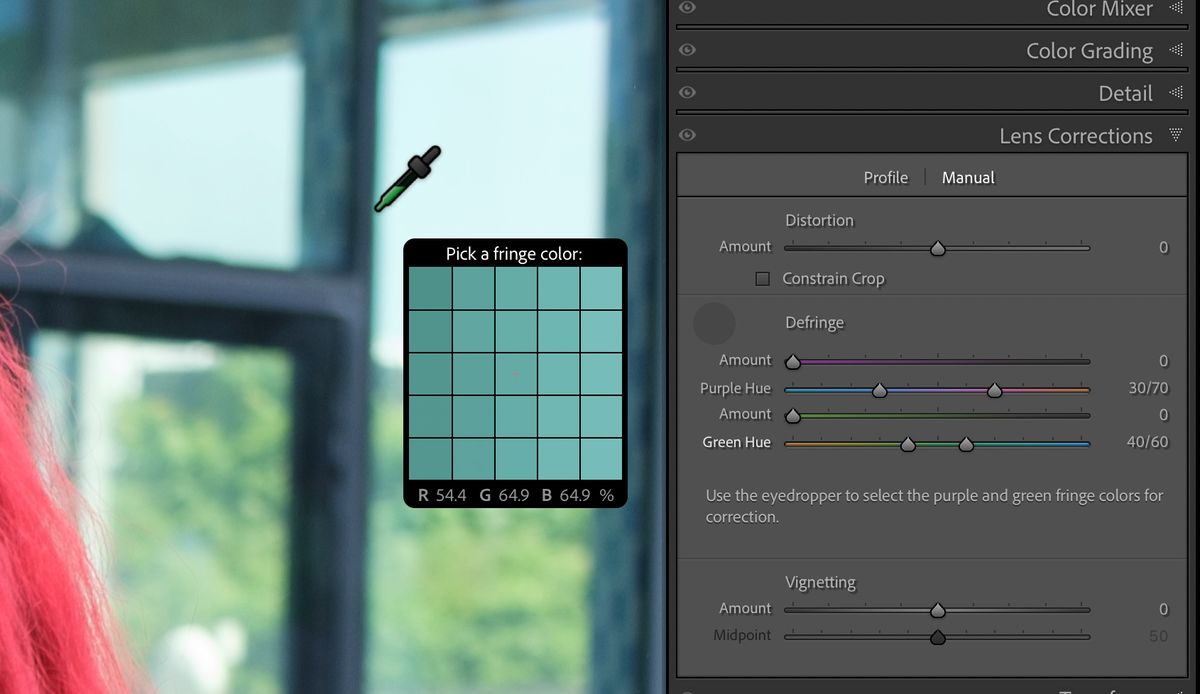Click the Distortion Amount slider handle
1200x694 pixels.
pos(937,248)
